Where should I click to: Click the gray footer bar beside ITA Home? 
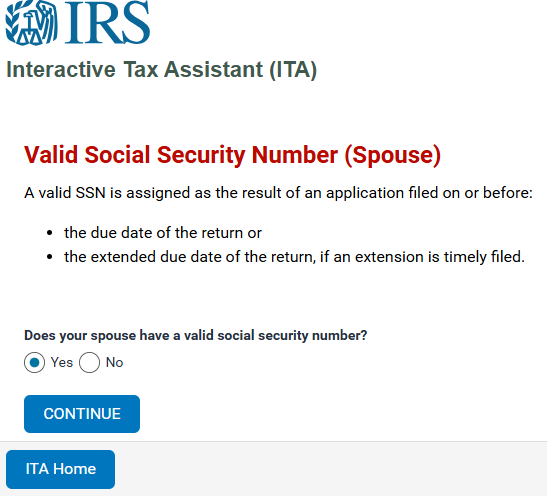point(331,469)
